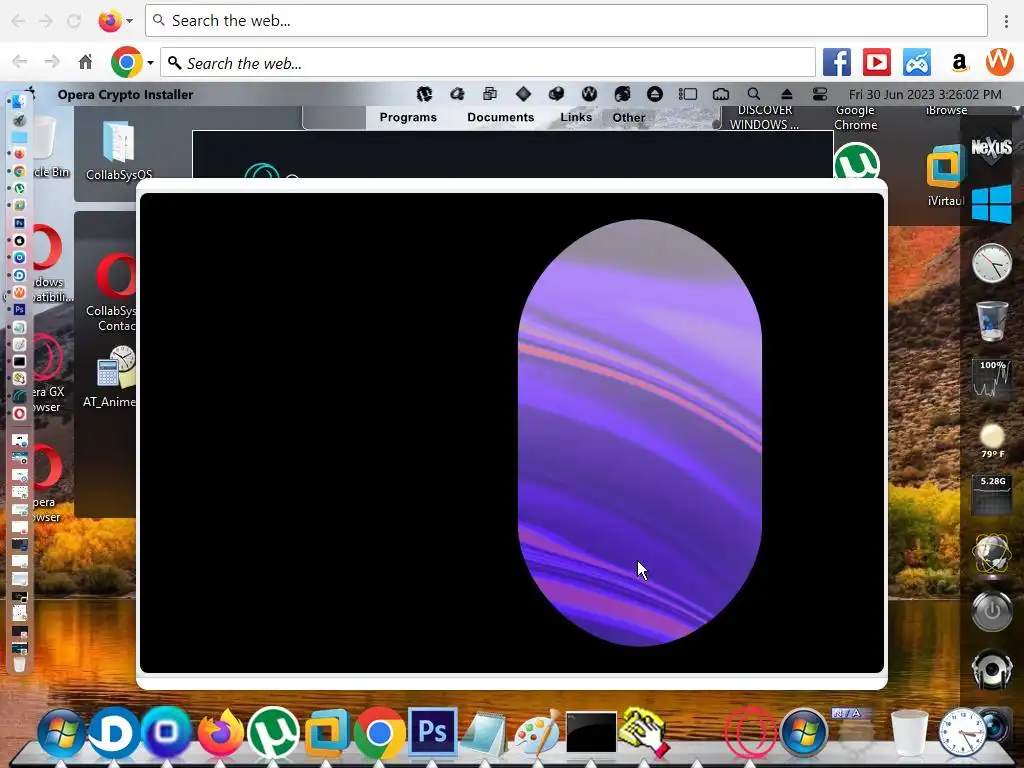This screenshot has width=1024, height=768.
Task: Click the eject icon in the menu bar
Action: [x=786, y=94]
